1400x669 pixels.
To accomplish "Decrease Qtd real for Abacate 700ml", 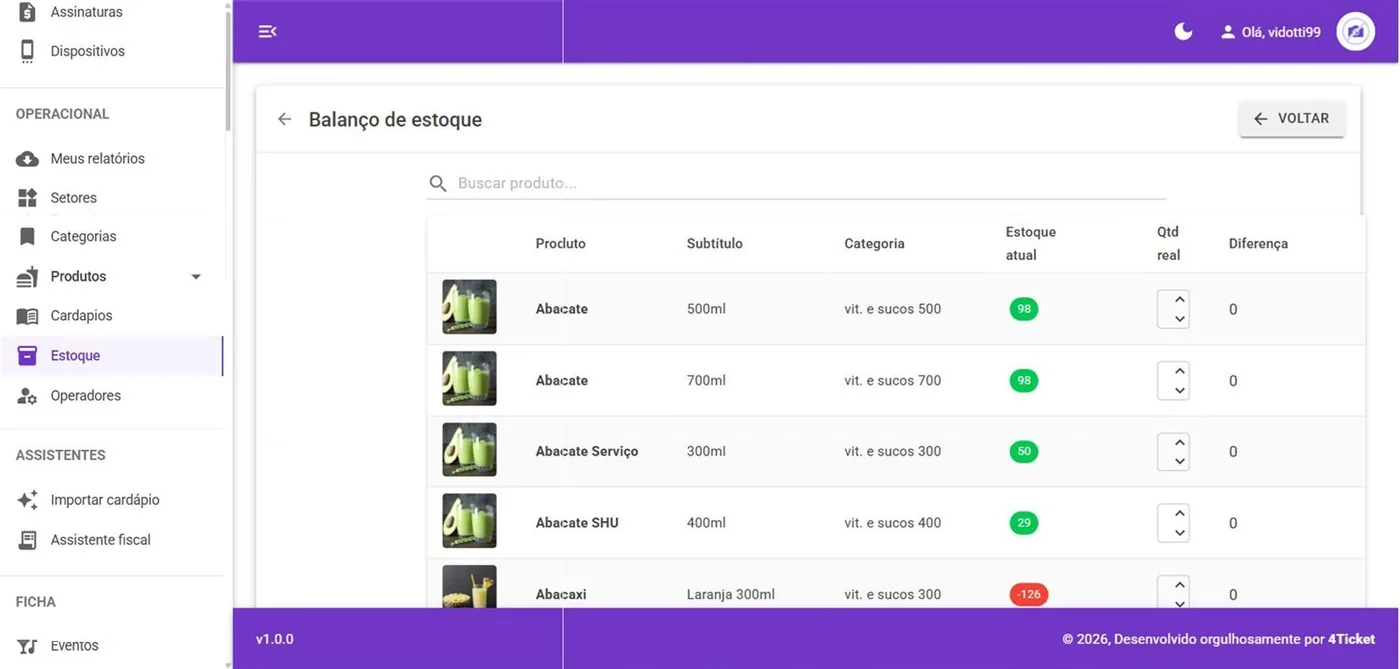I will pos(1180,391).
